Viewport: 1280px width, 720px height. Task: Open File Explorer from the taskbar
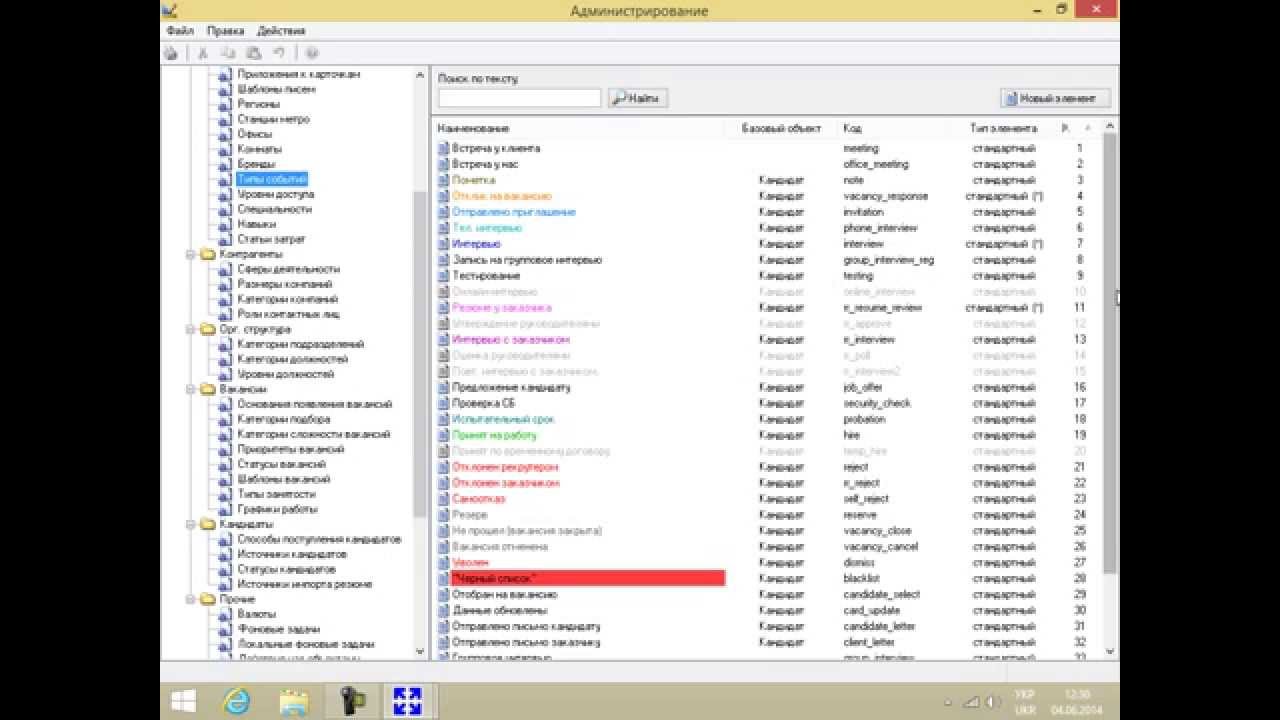coord(293,700)
